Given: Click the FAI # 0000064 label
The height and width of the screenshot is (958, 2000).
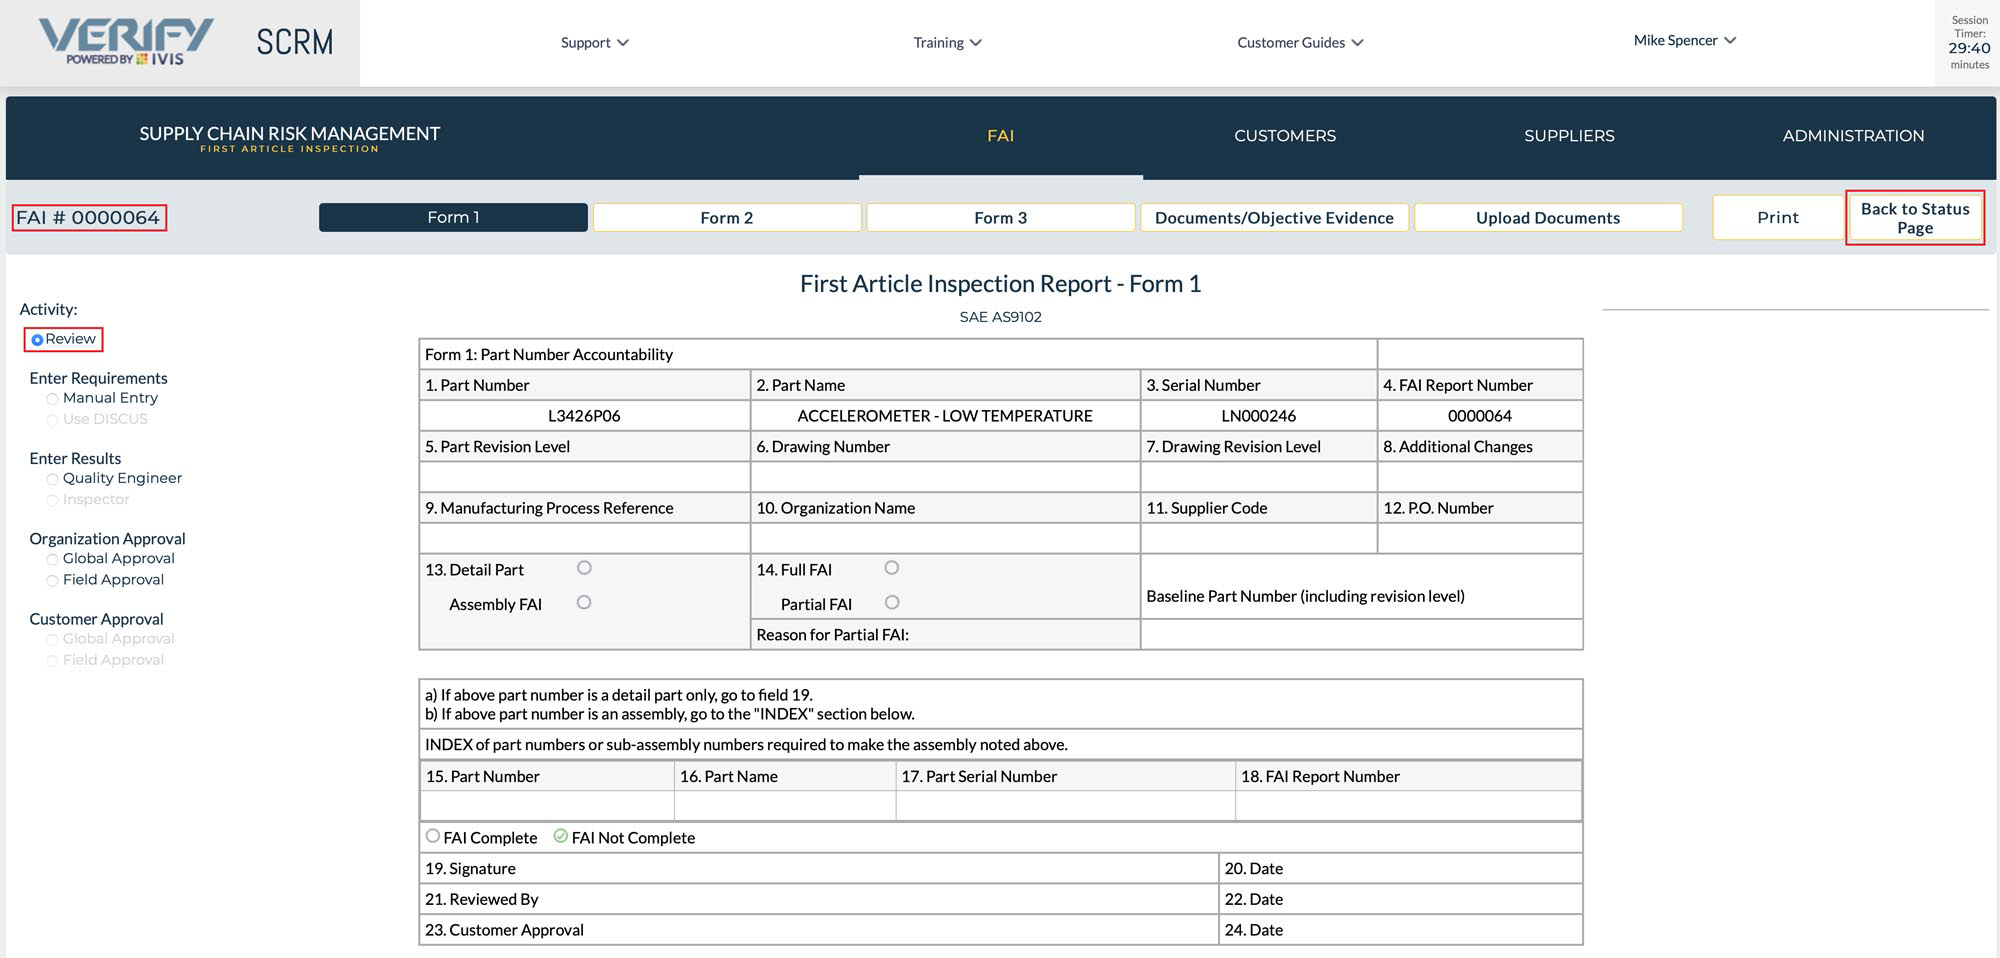Looking at the screenshot, I should pos(88,218).
